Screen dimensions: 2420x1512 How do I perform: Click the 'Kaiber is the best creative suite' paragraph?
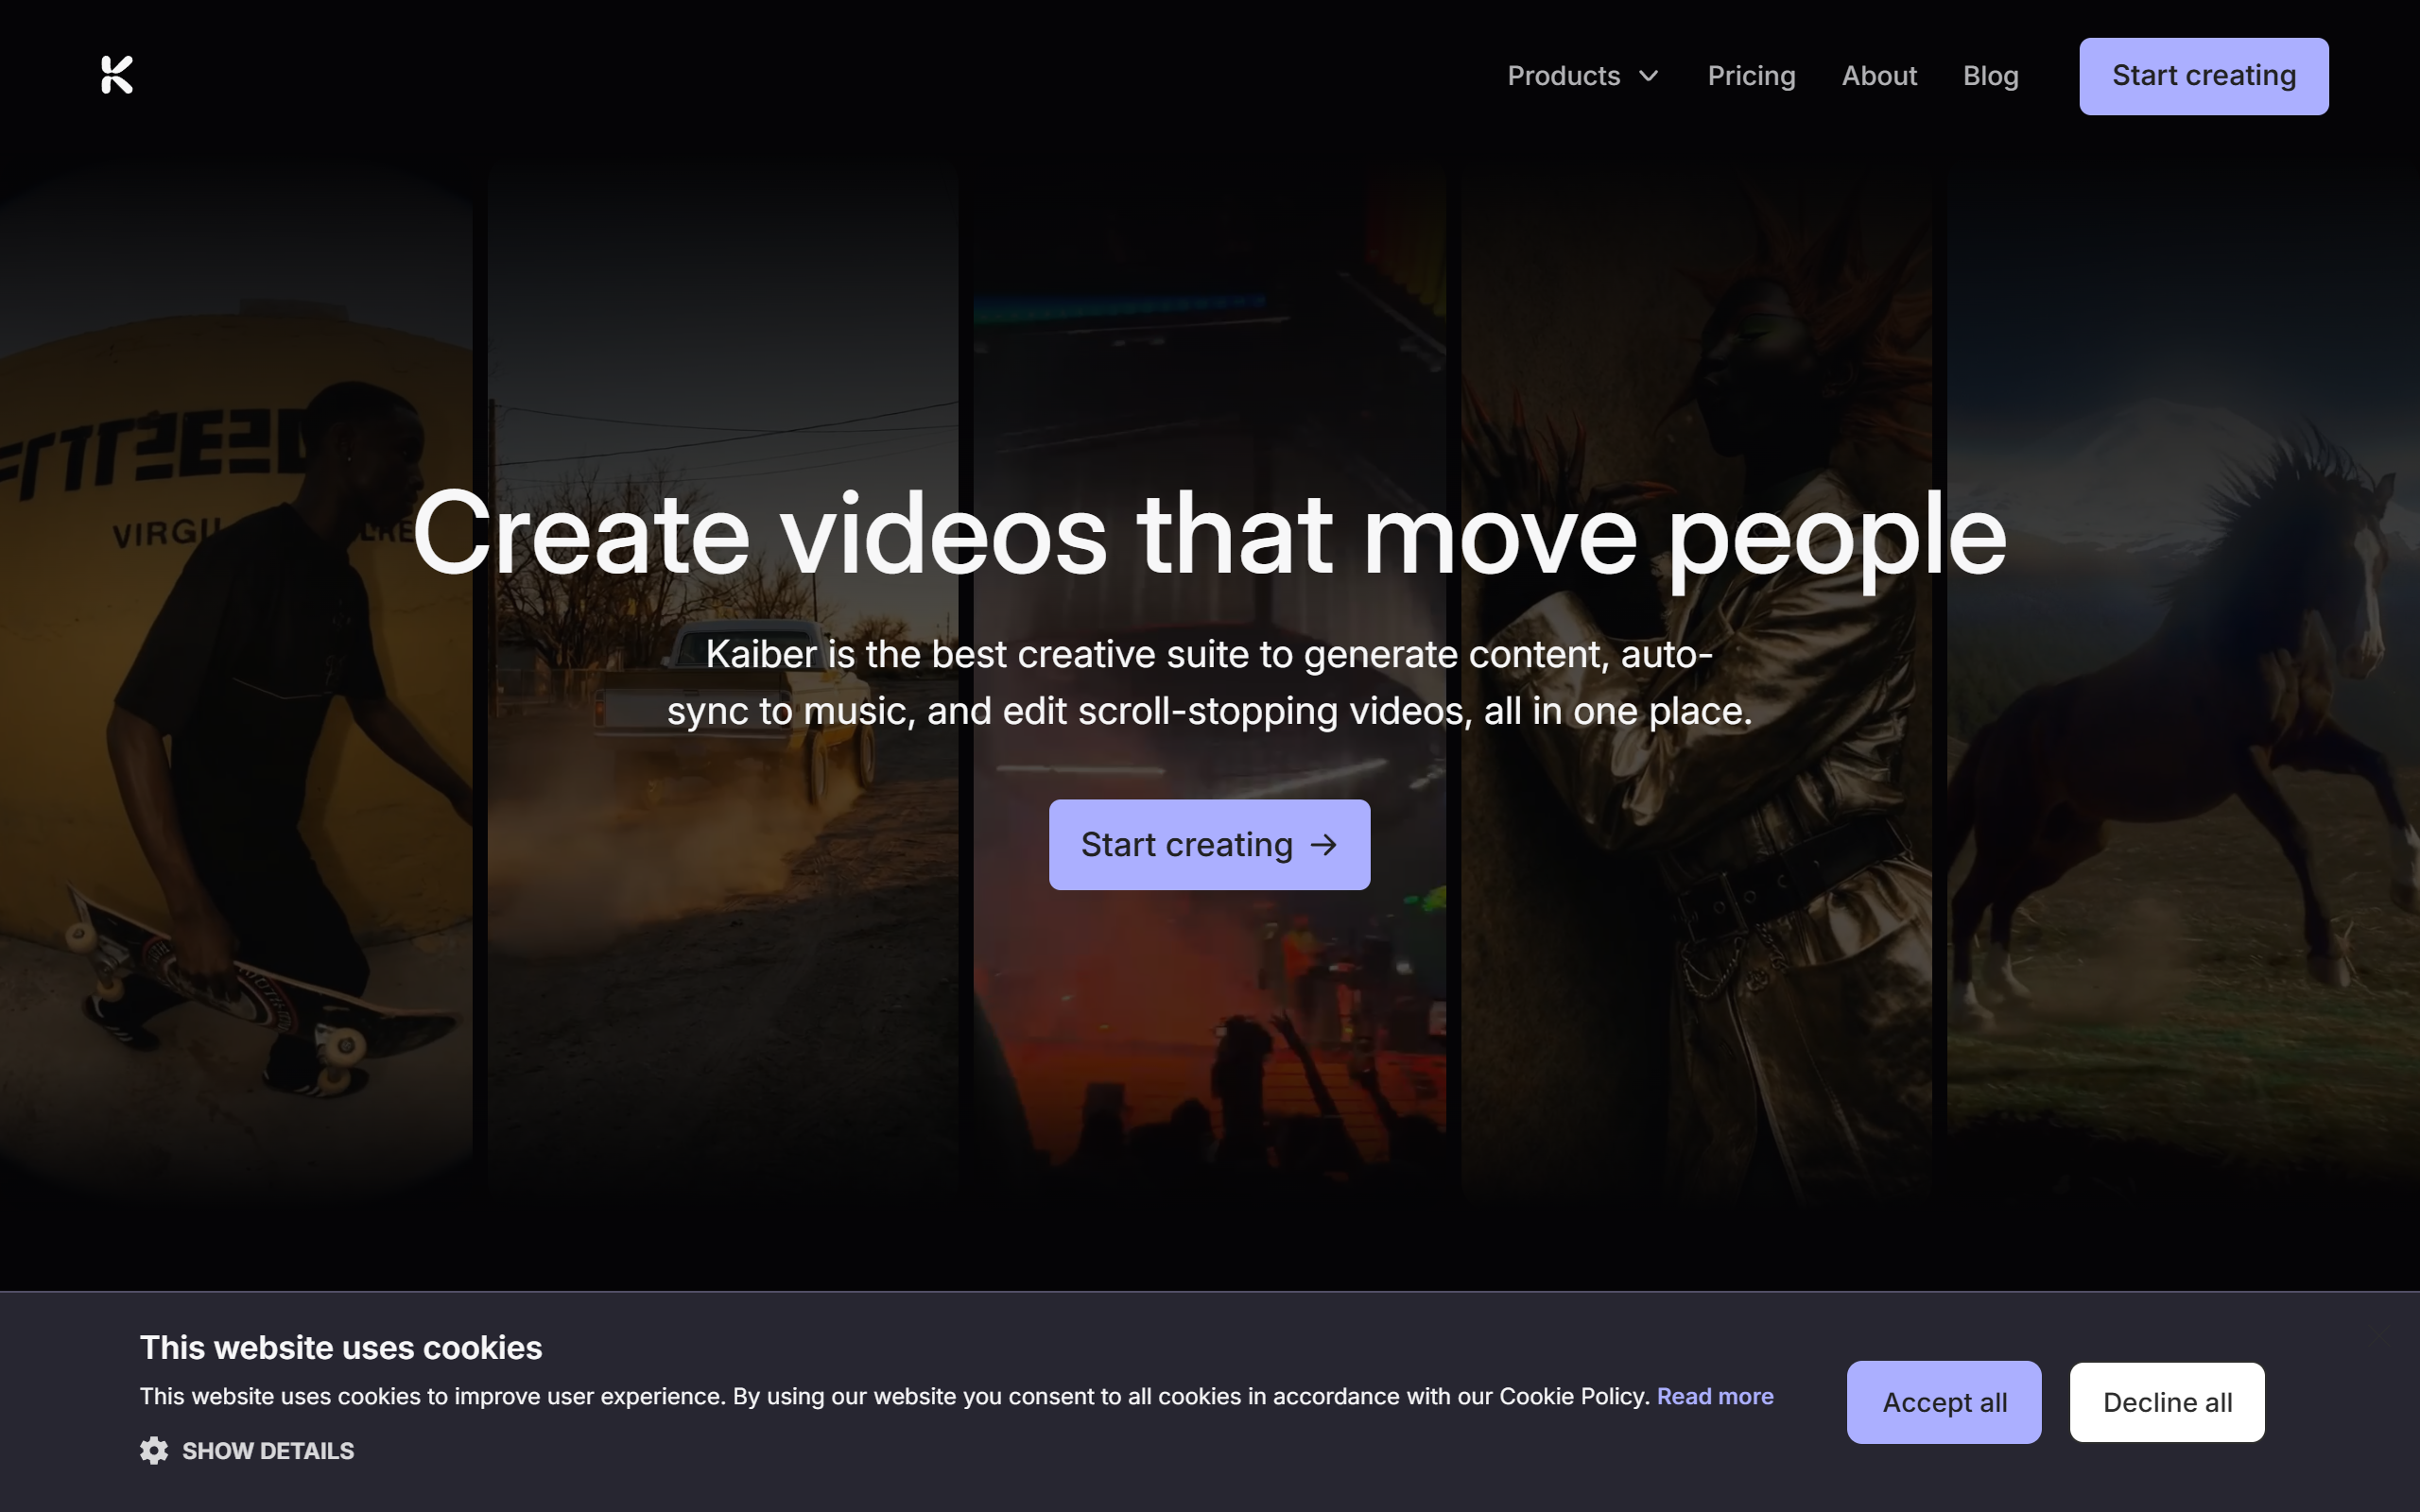(x=1210, y=683)
